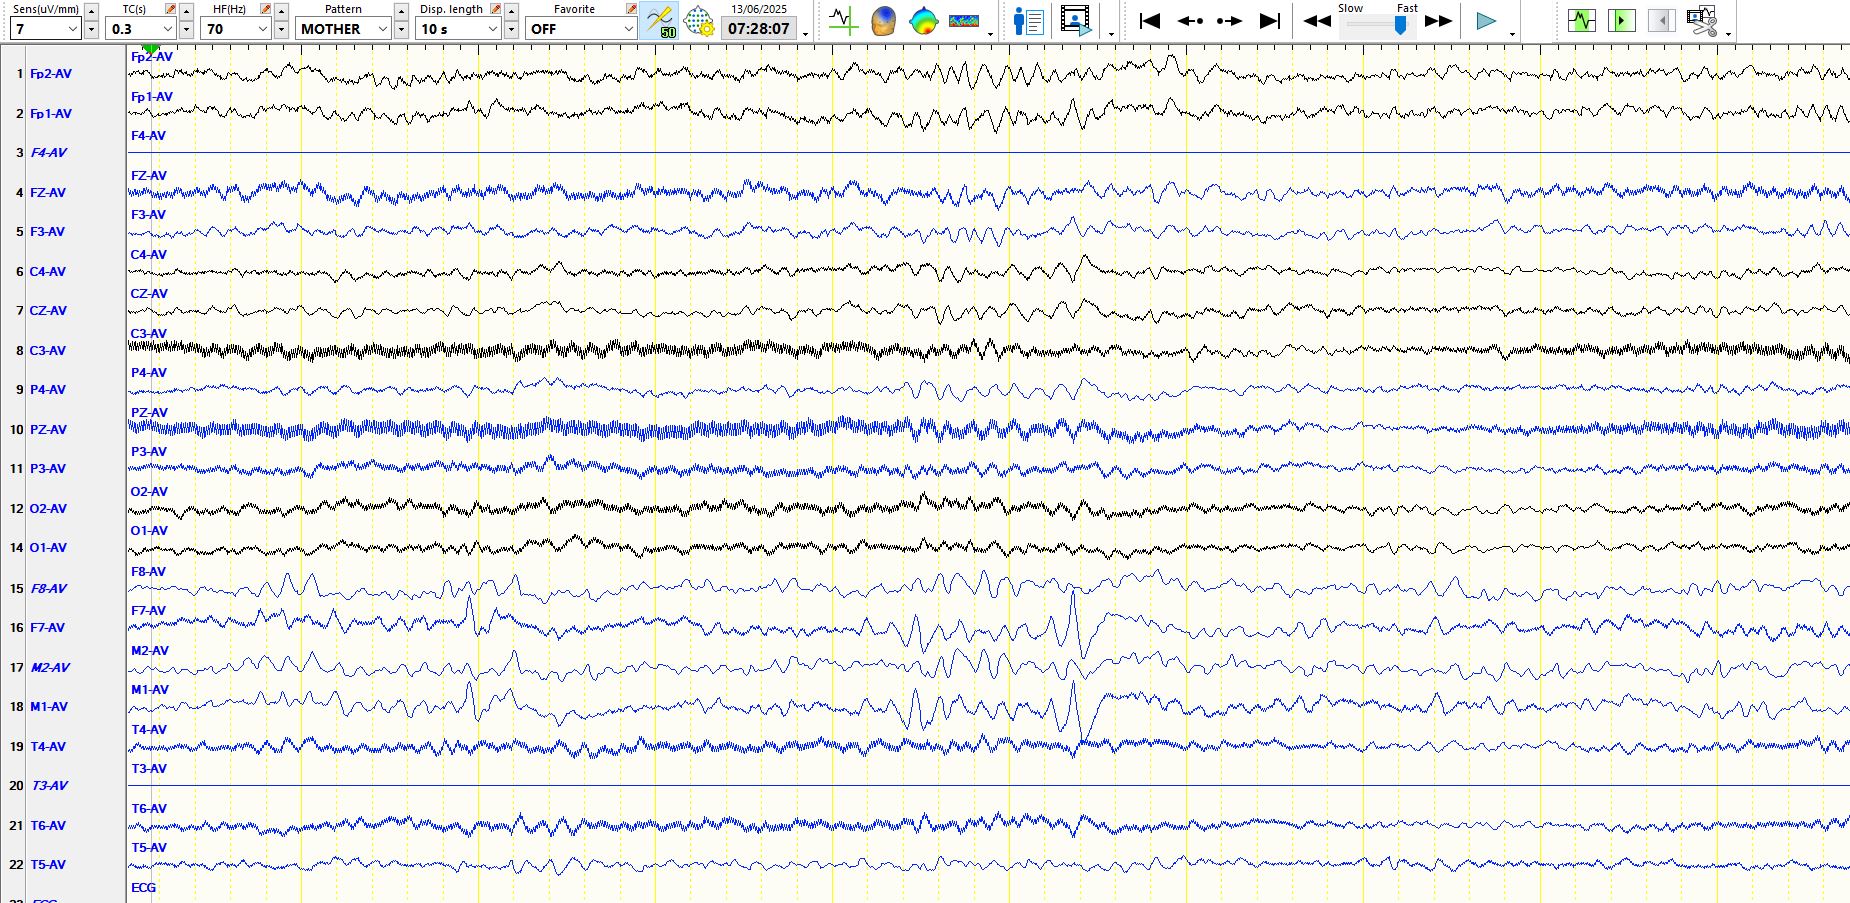Screen dimensions: 1850x903
Task: Click the cursor measurement waveform icon
Action: coord(843,20)
